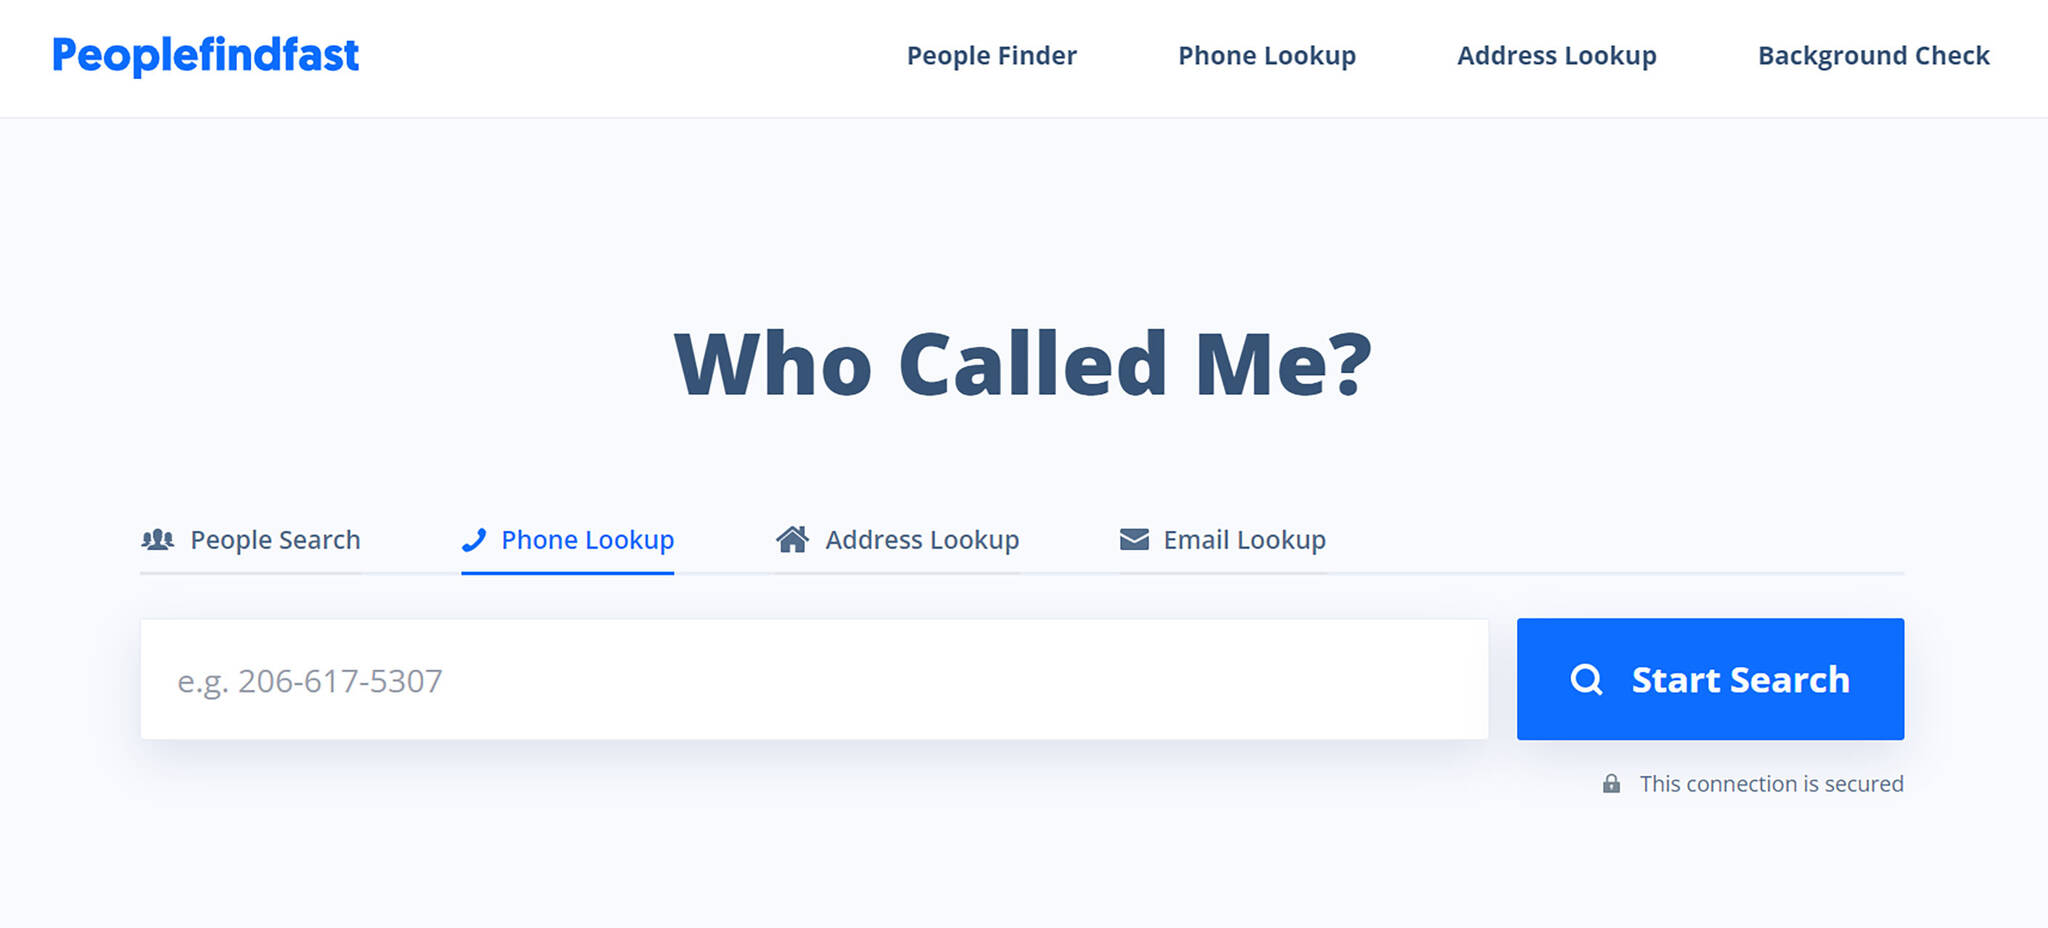Click the envelope icon for Email Lookup

click(1134, 540)
